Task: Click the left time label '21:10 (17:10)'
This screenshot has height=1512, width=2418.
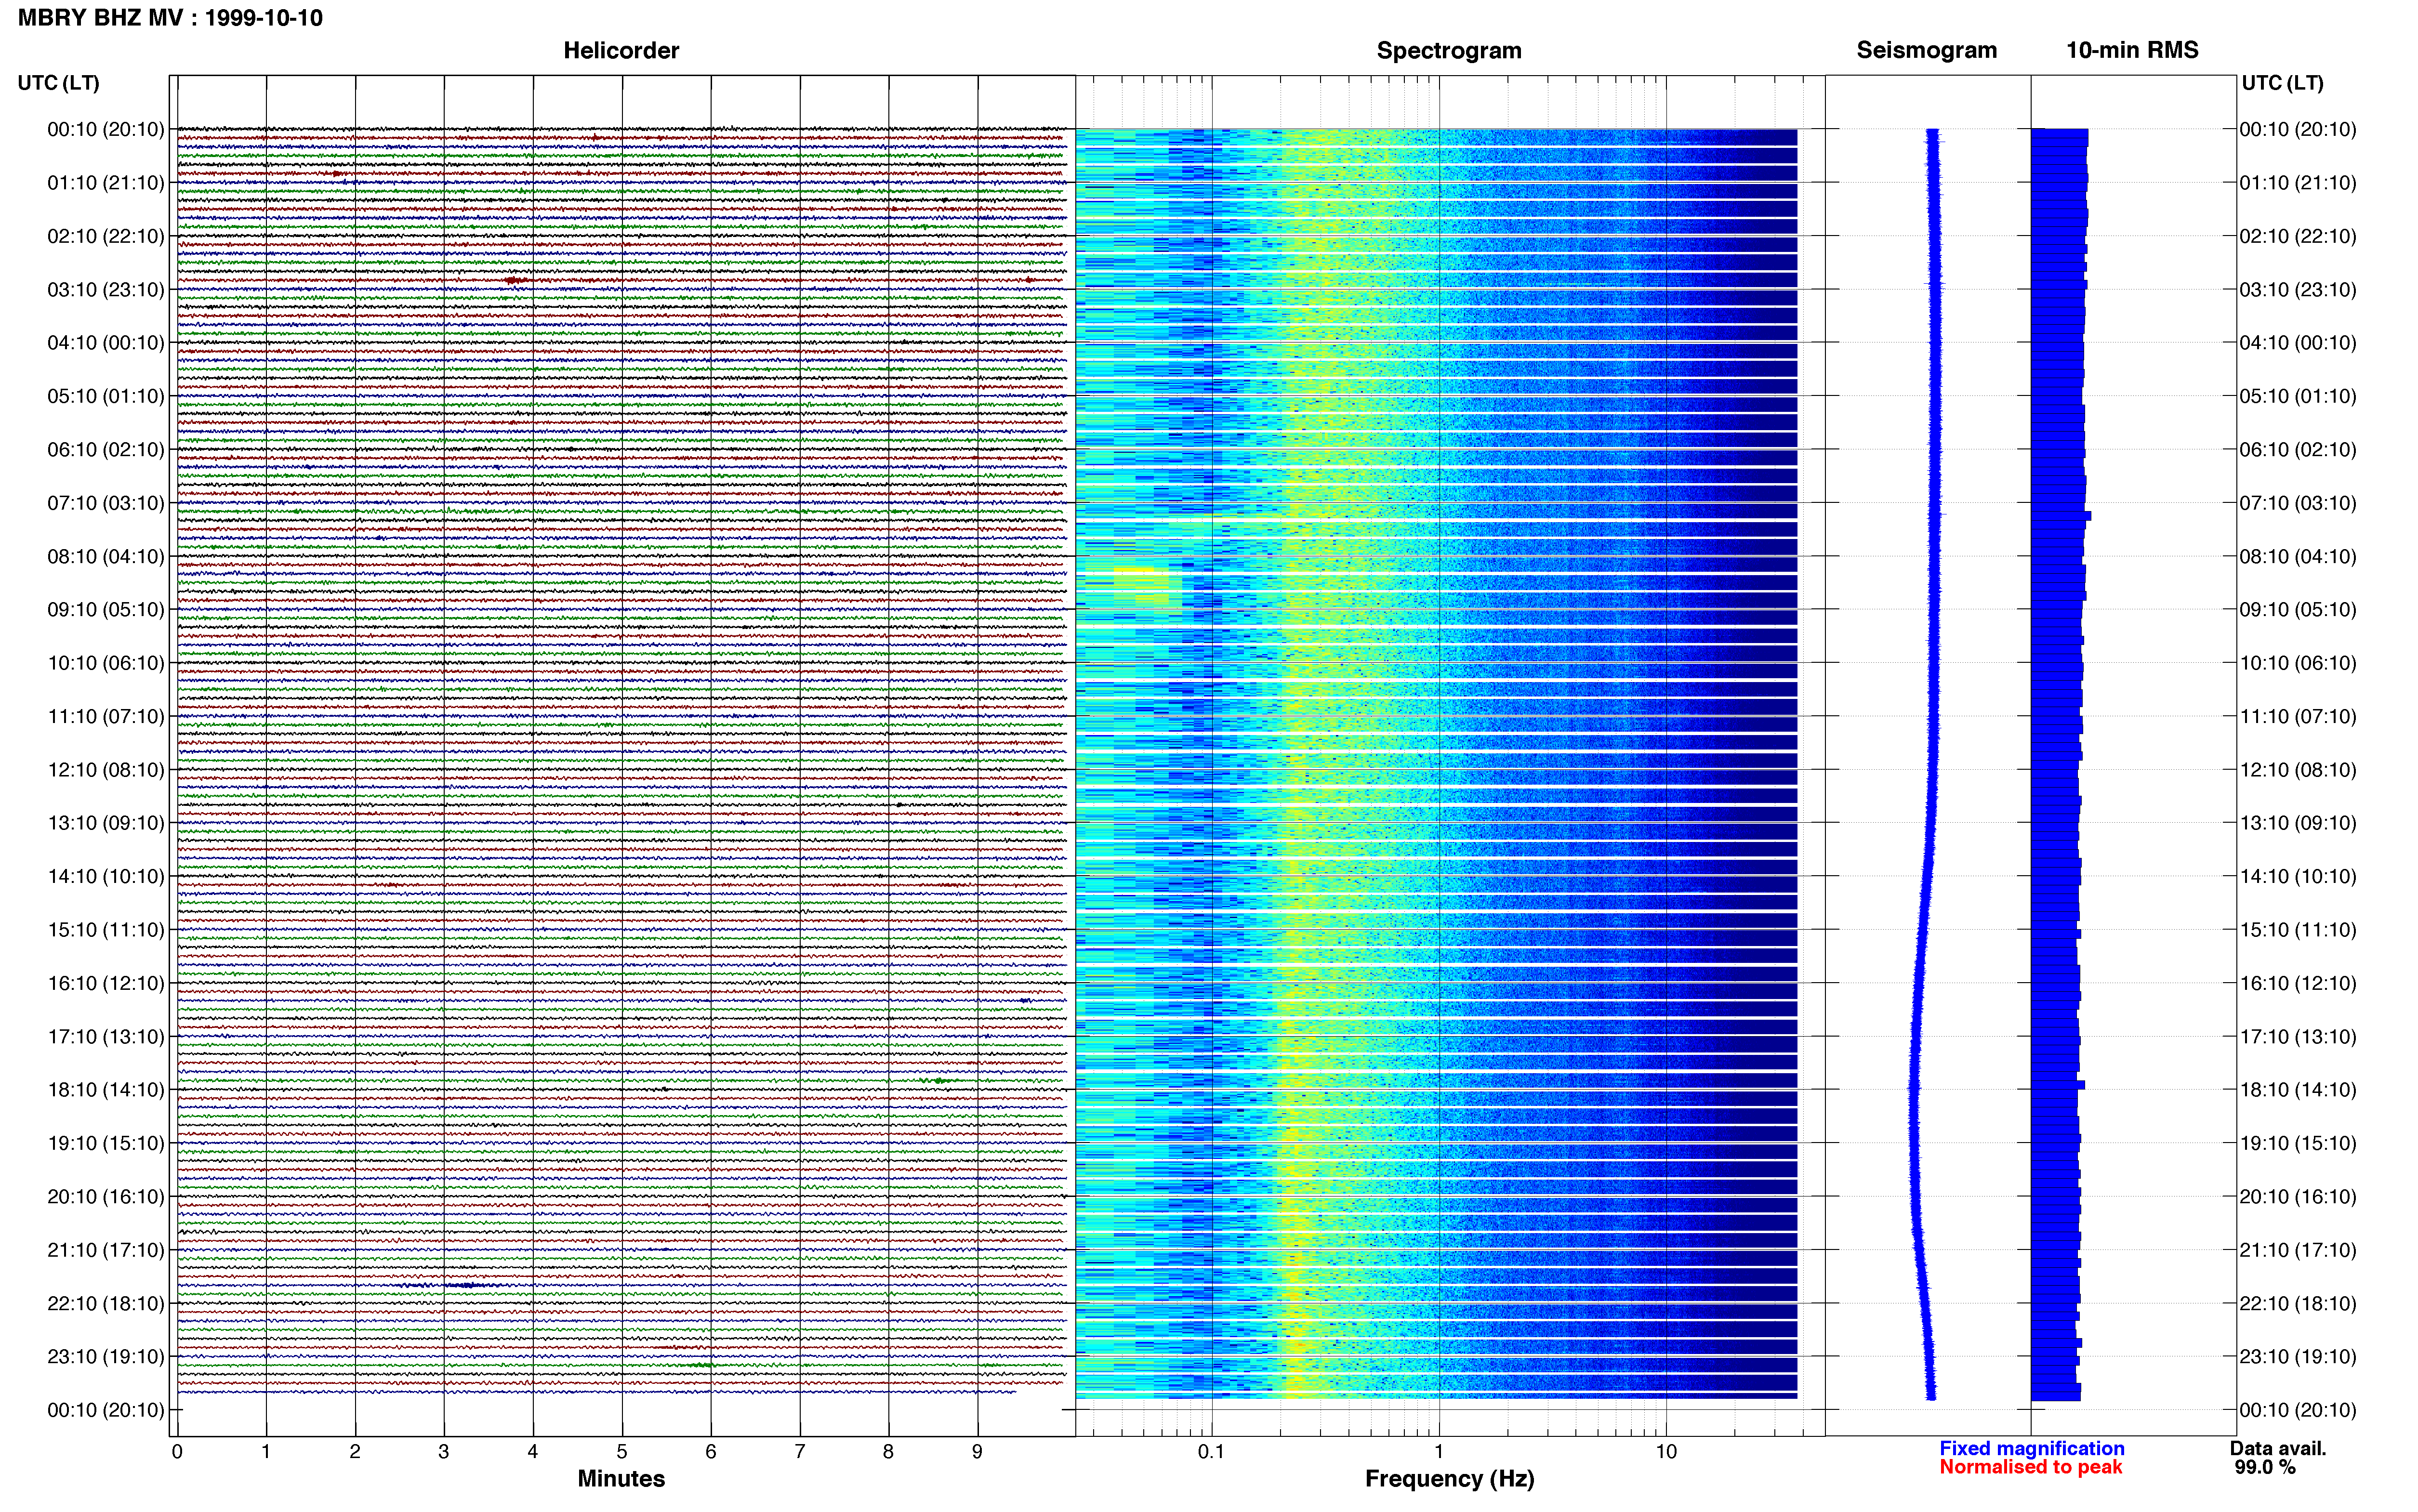Action: 105,1250
